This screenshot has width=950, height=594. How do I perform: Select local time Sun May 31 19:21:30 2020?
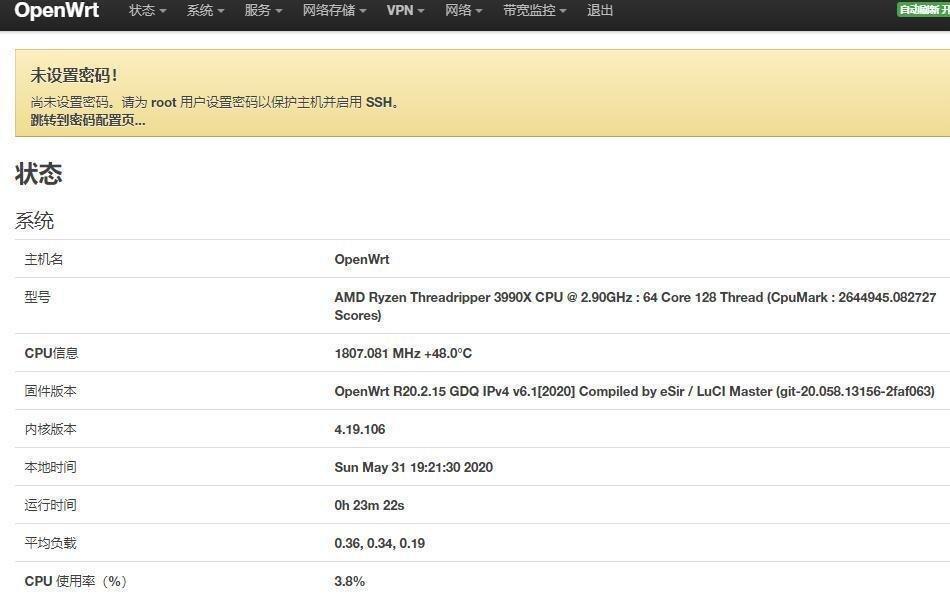414,467
